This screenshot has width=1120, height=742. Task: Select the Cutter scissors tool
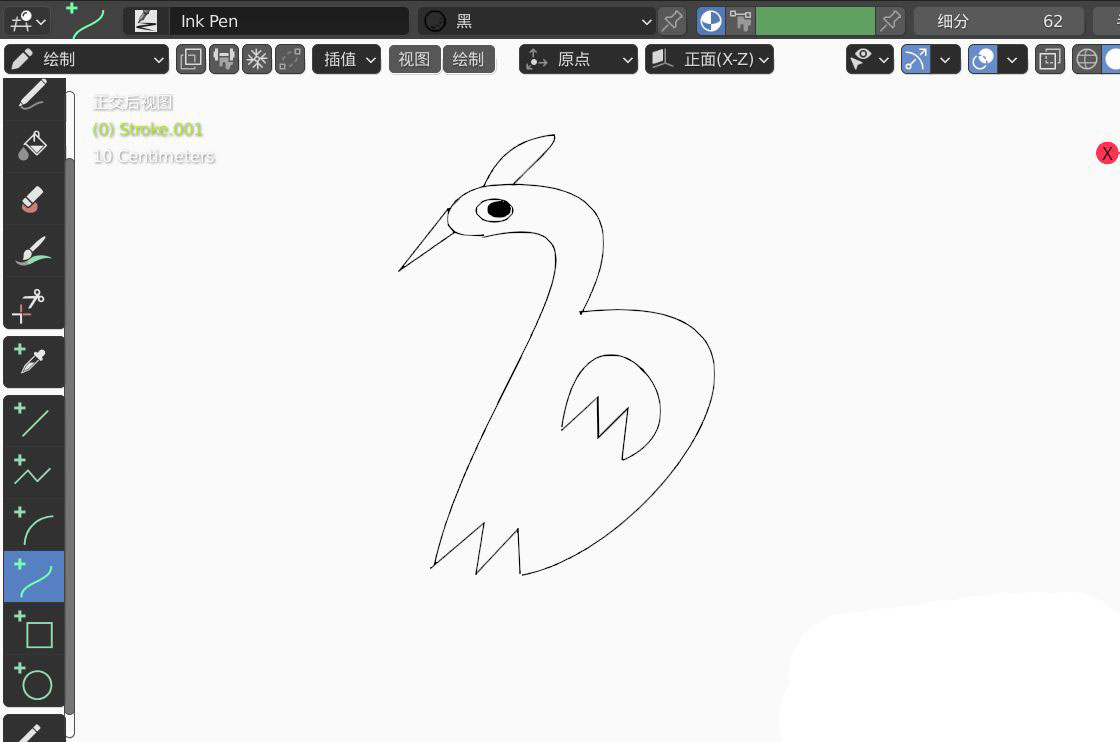tap(34, 304)
